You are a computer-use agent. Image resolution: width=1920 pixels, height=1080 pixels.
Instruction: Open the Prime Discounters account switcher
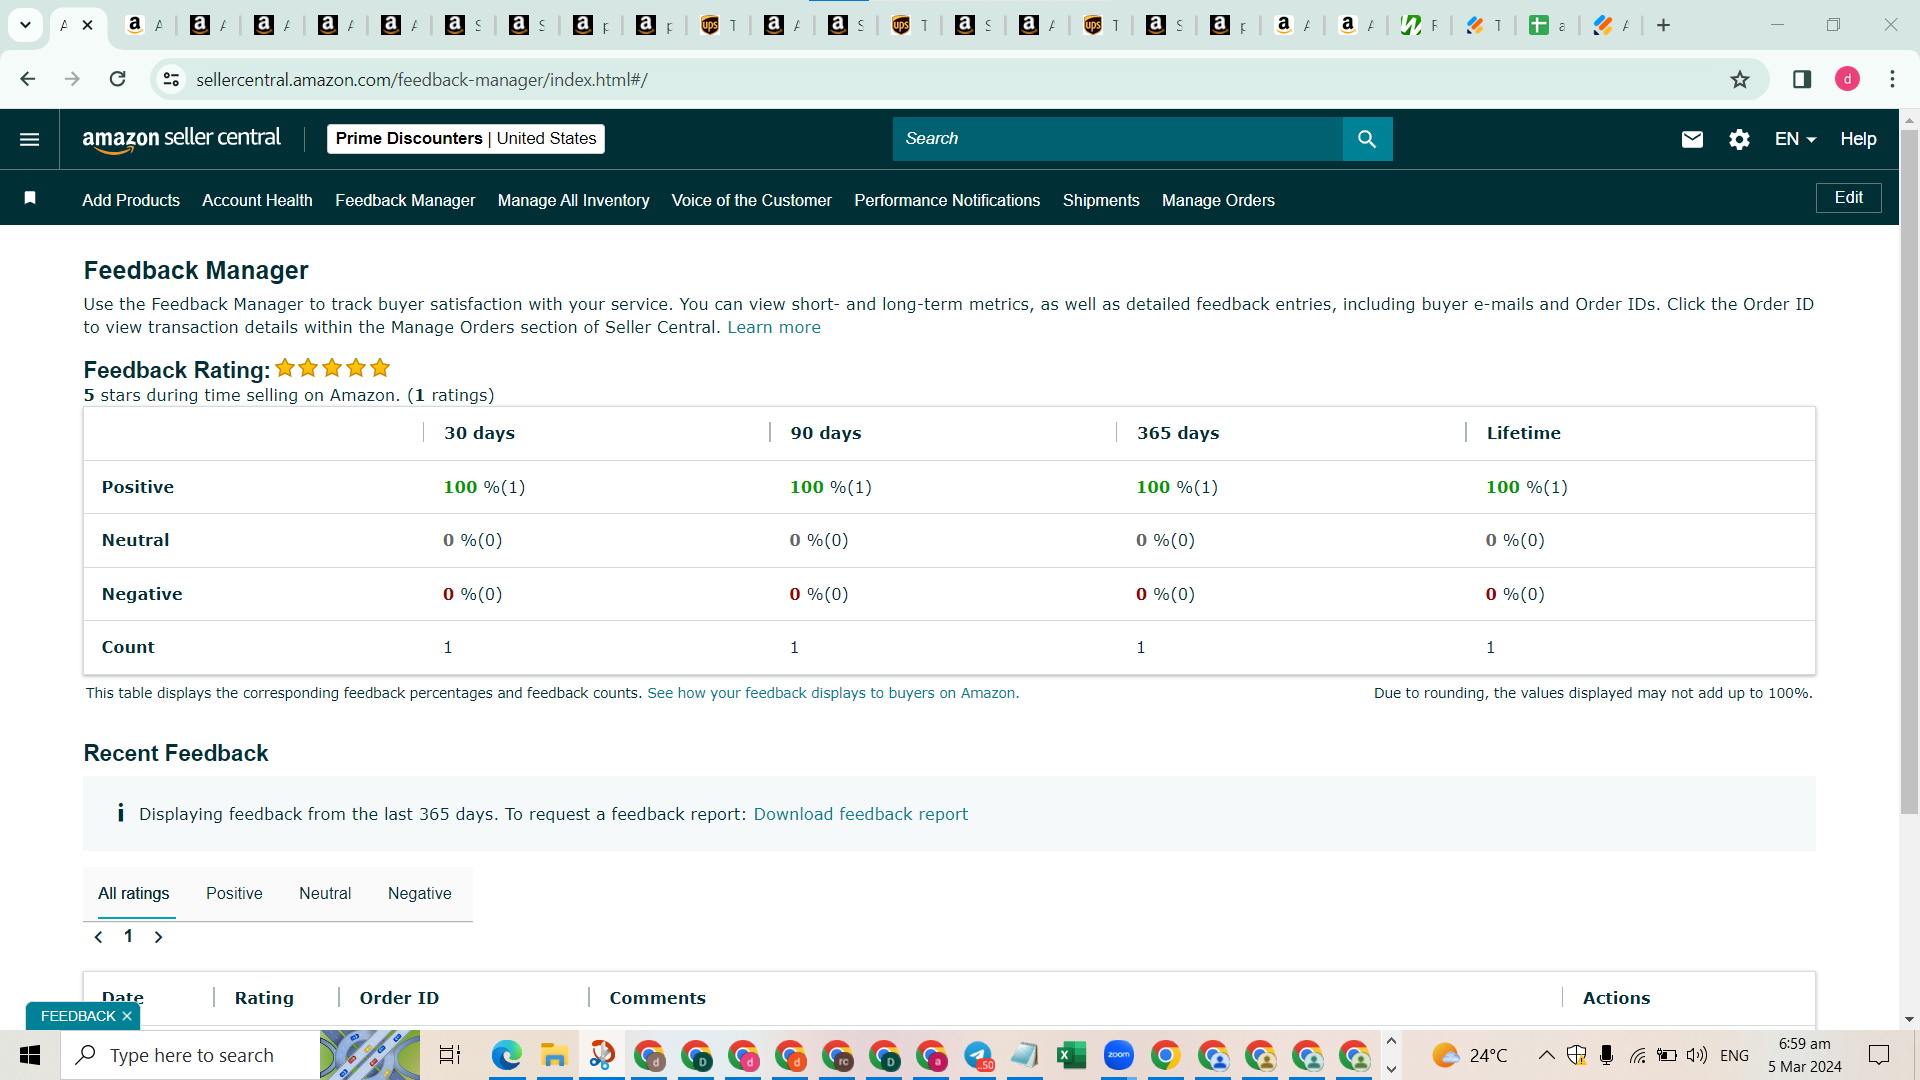(466, 139)
